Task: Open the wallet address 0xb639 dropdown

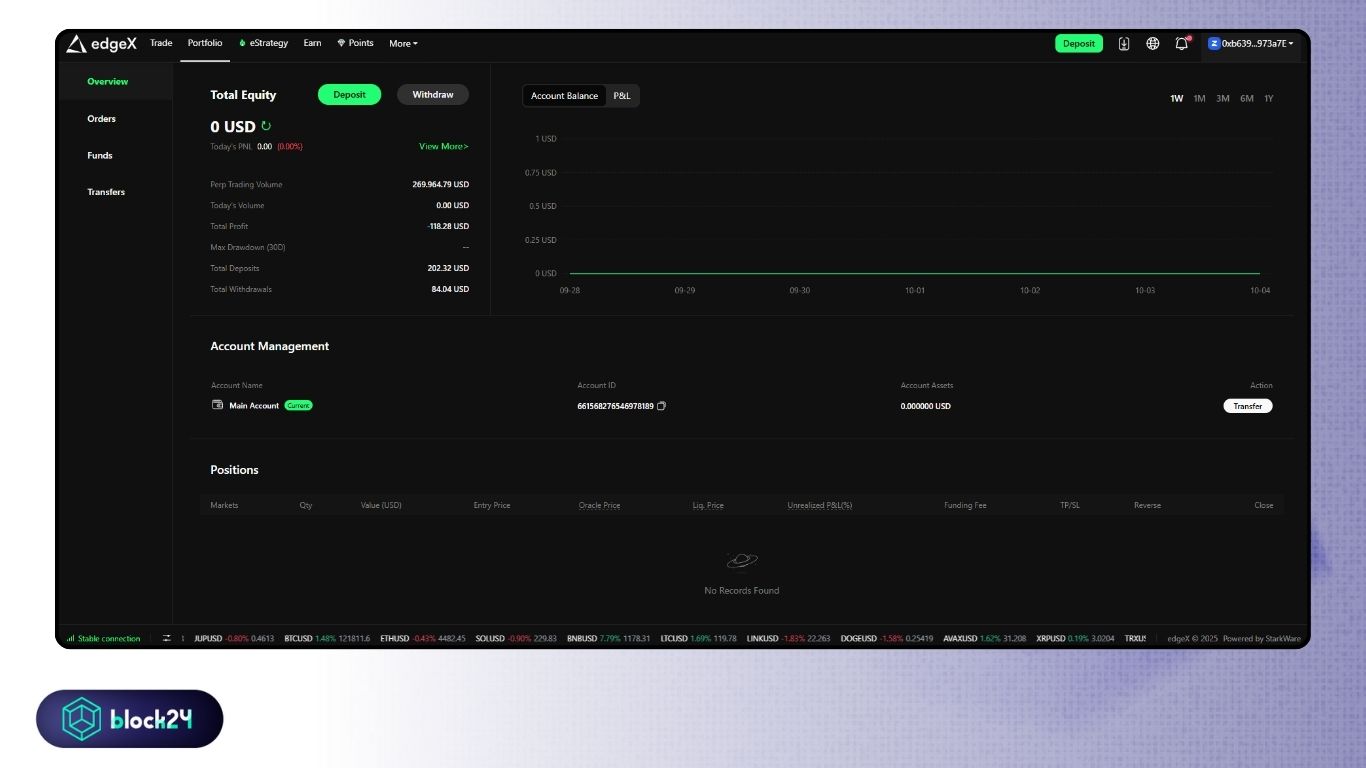Action: (x=1251, y=44)
